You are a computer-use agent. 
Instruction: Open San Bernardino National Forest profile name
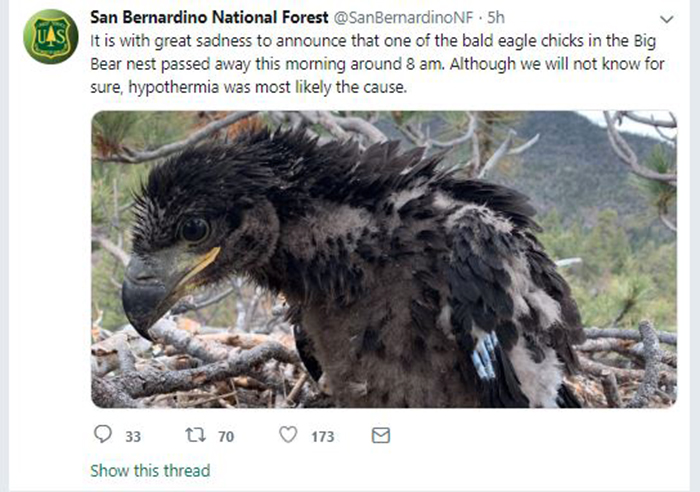209,17
